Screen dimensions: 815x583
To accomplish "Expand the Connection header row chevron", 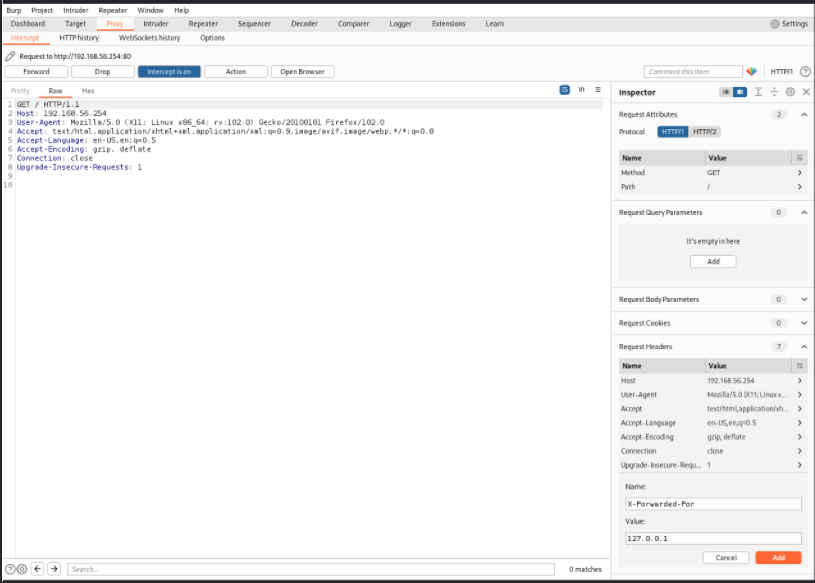I will 799,451.
